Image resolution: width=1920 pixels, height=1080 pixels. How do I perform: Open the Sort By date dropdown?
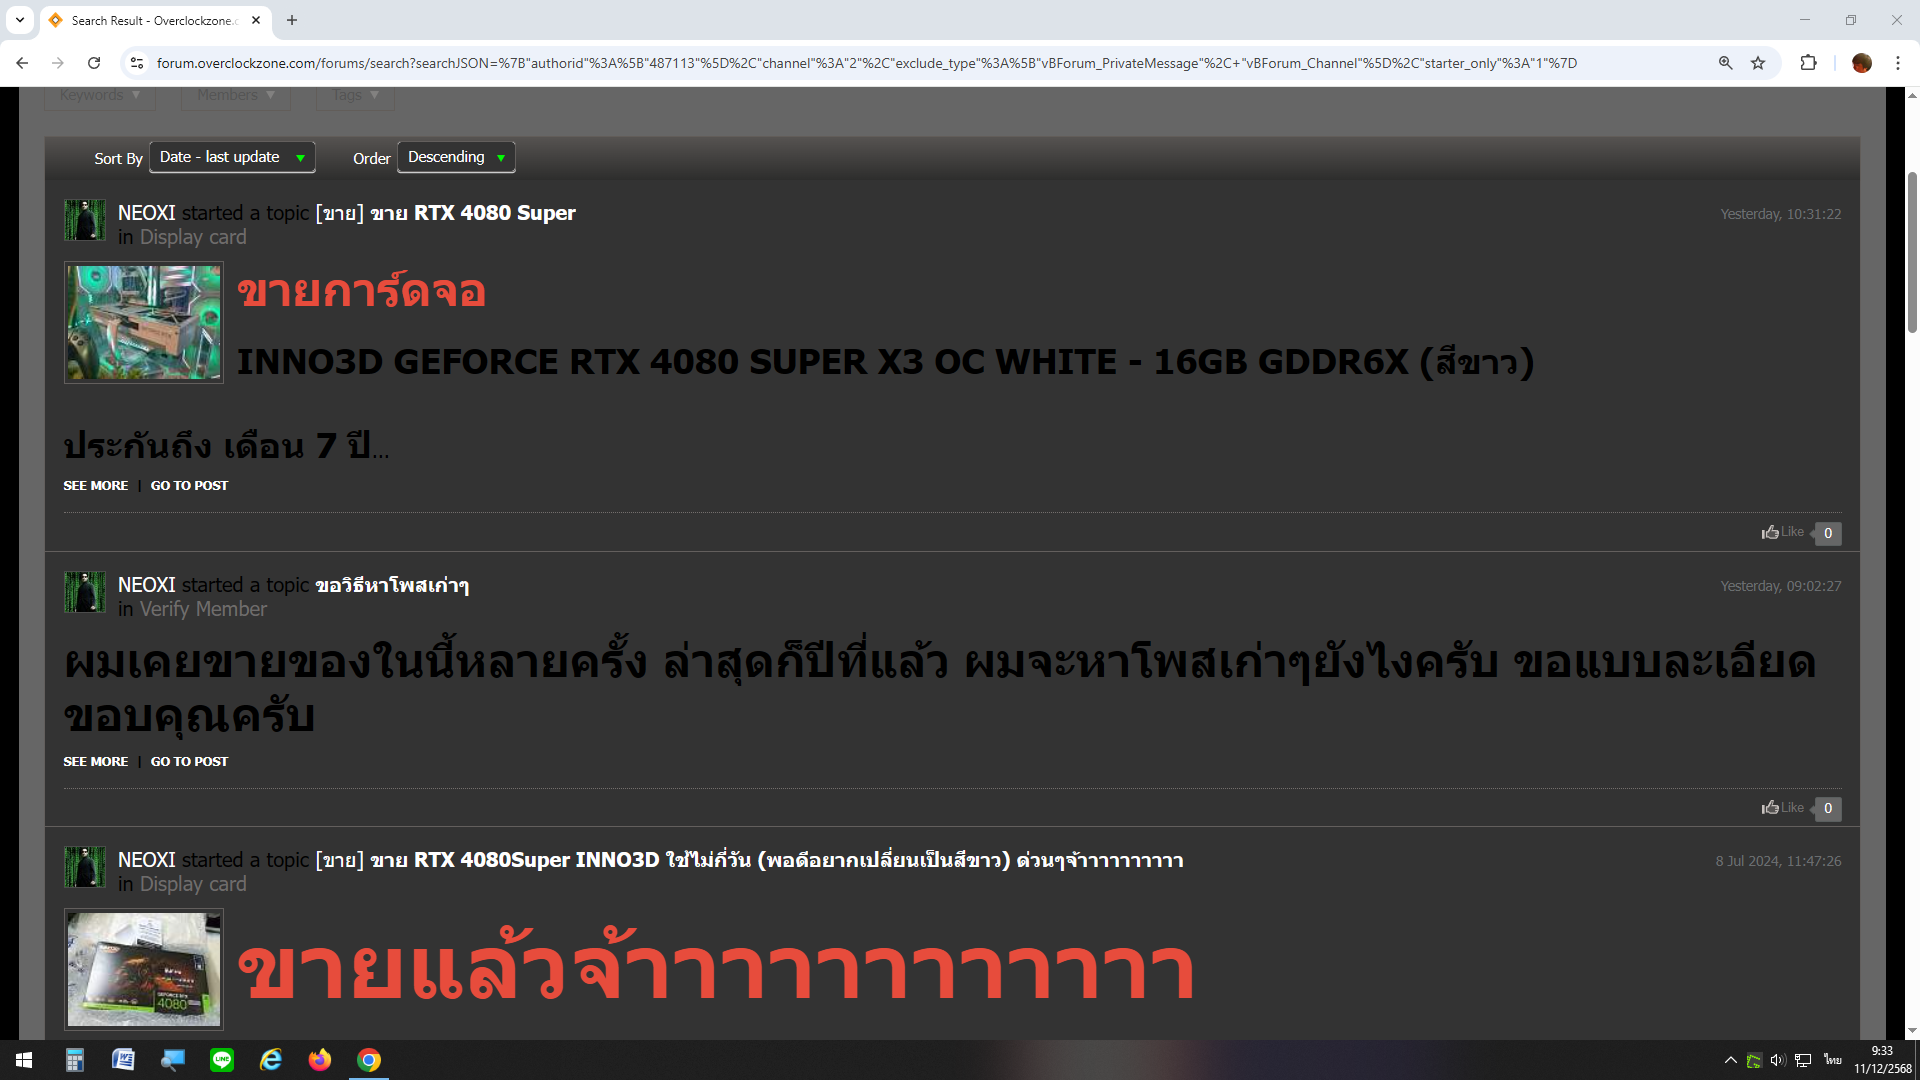pyautogui.click(x=232, y=157)
